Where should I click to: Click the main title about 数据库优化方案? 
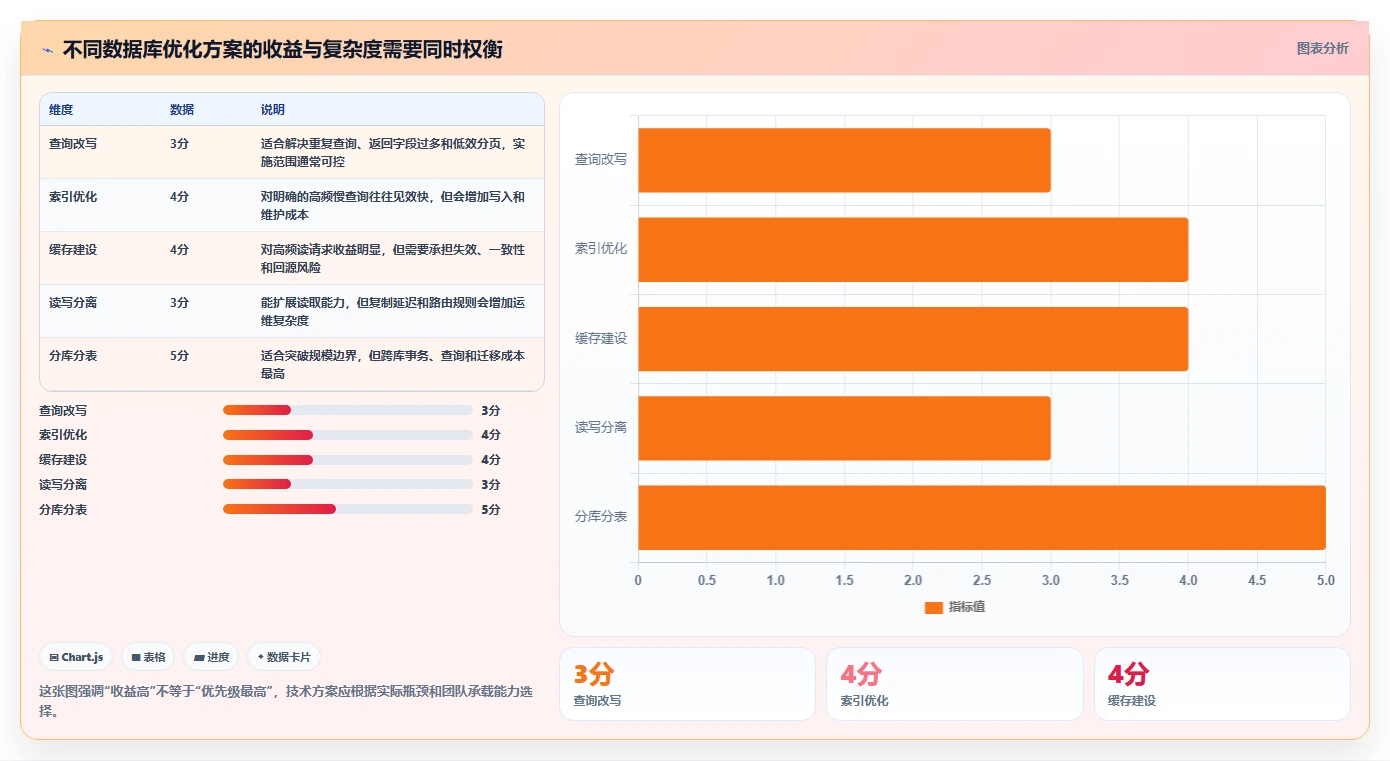pyautogui.click(x=282, y=49)
